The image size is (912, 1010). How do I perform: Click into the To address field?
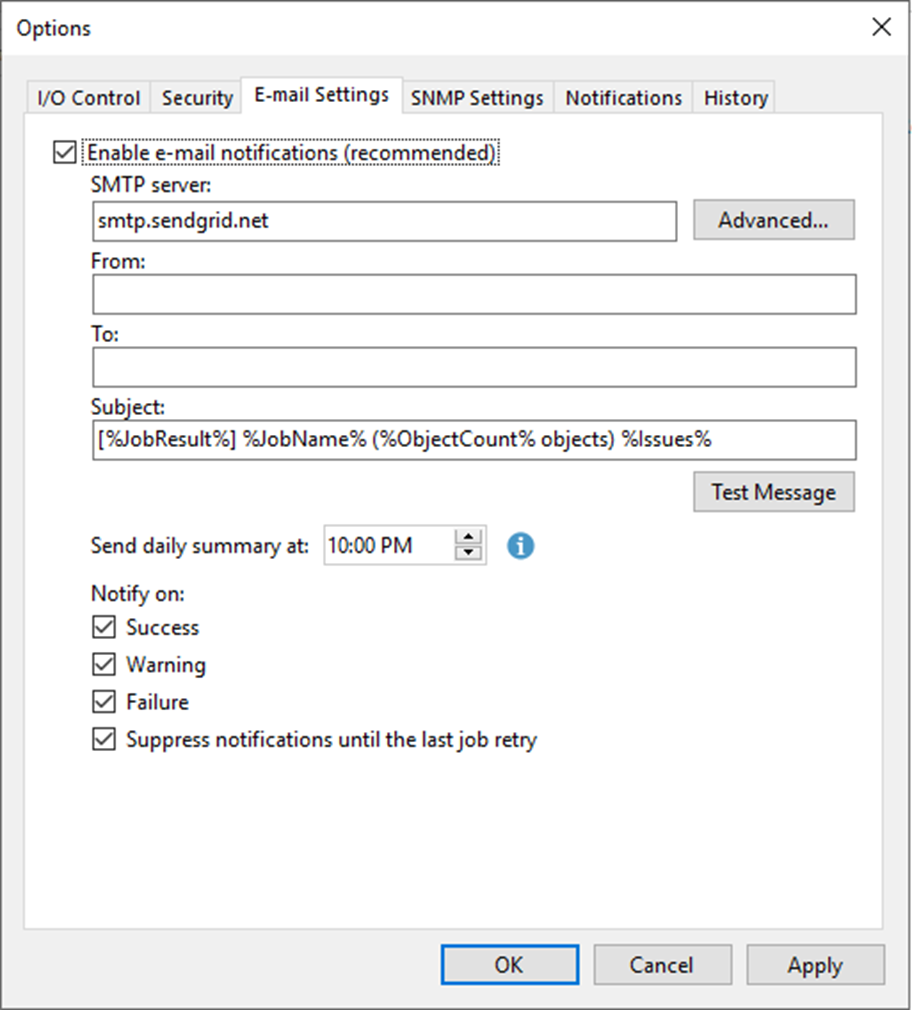(474, 367)
